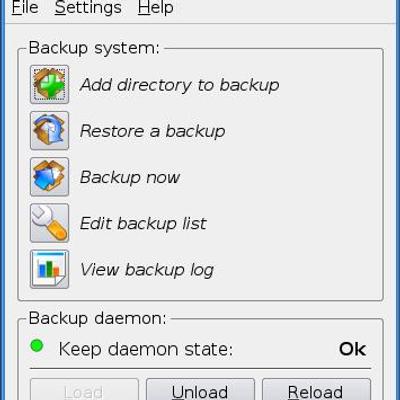Image resolution: width=400 pixels, height=400 pixels.
Task: Click the View backup log chart icon
Action: pos(49,269)
